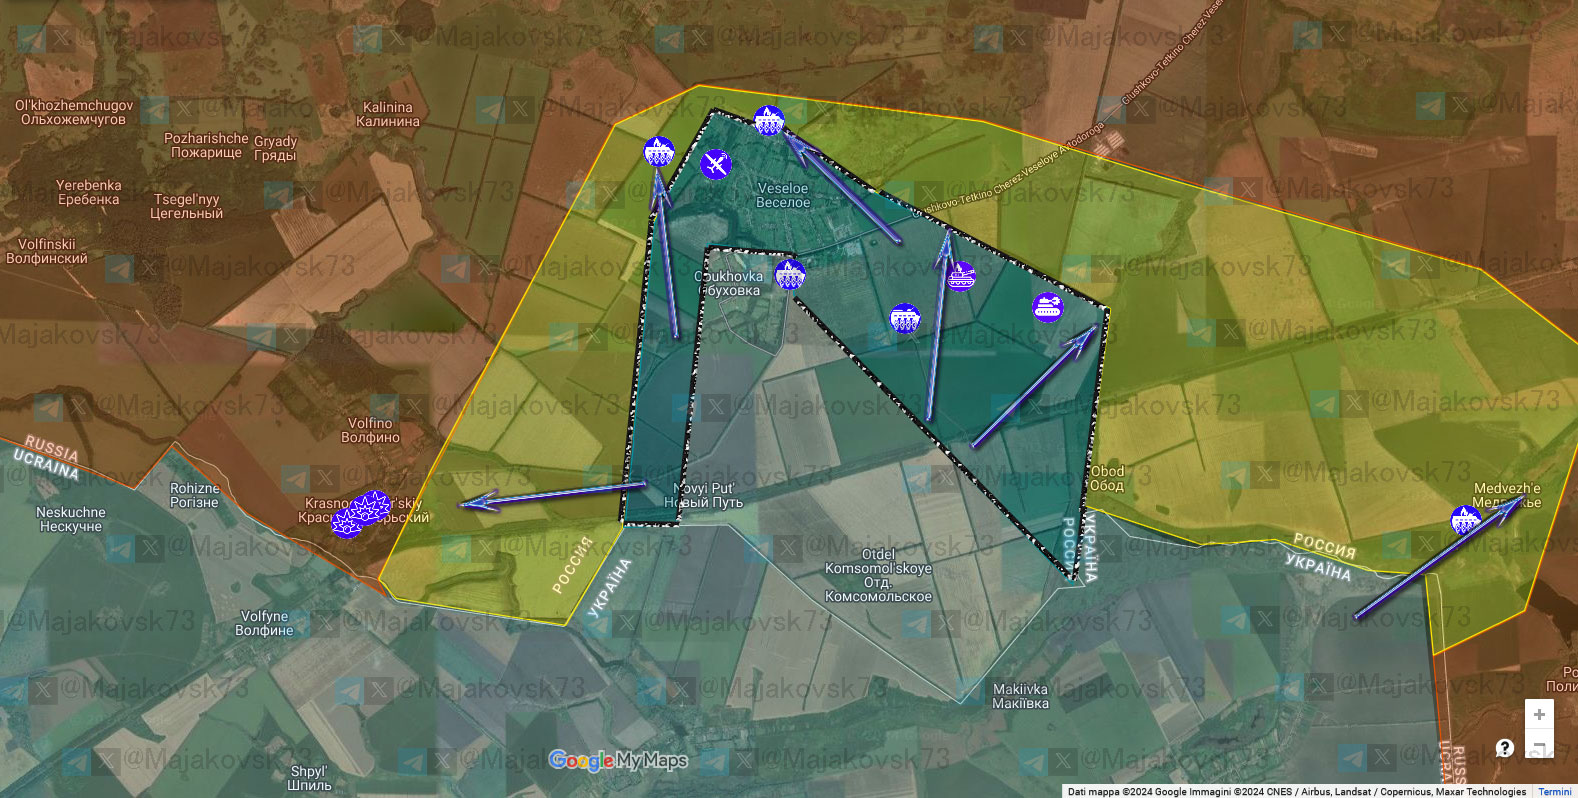Select the Rohizne place label

click(x=194, y=495)
